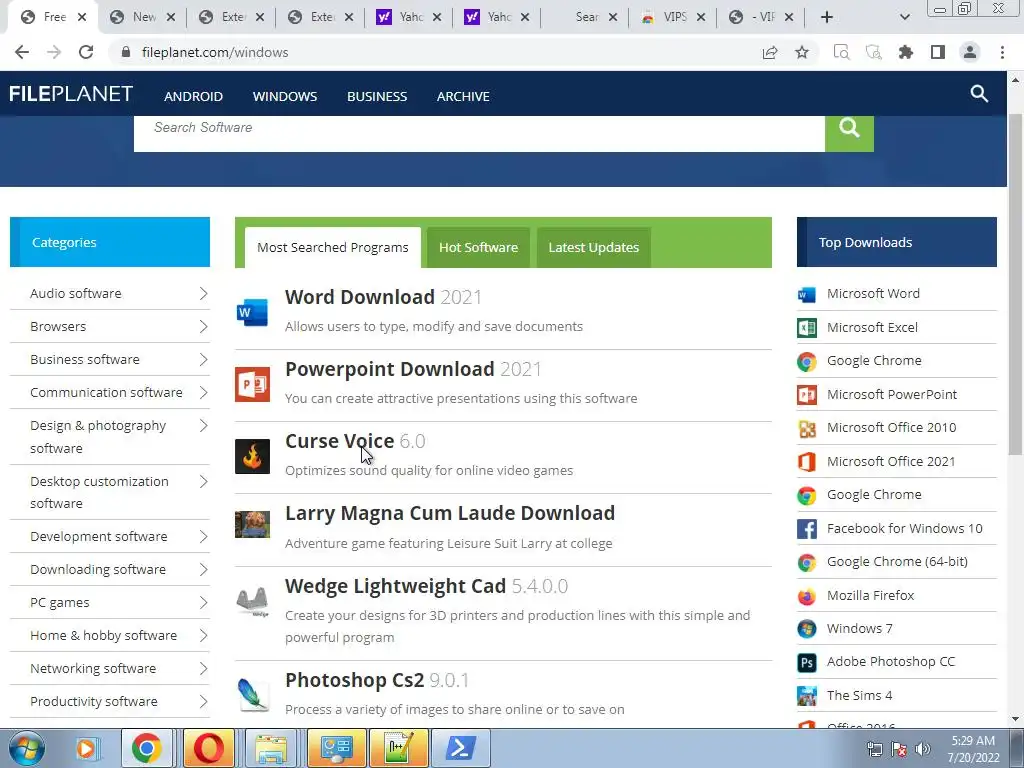
Task: Expand the Browsers category arrow
Action: (204, 327)
